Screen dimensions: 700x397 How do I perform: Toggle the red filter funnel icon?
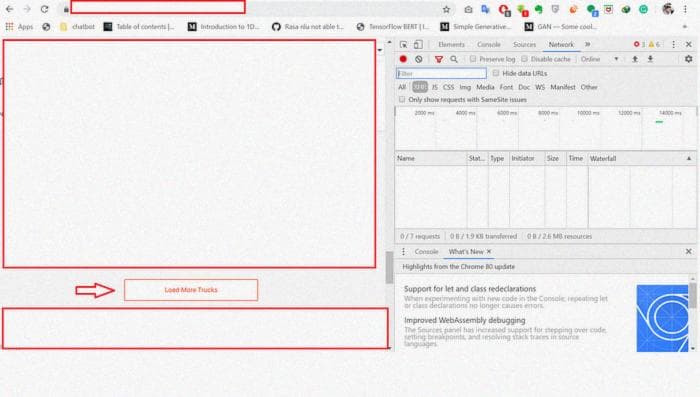click(x=439, y=59)
